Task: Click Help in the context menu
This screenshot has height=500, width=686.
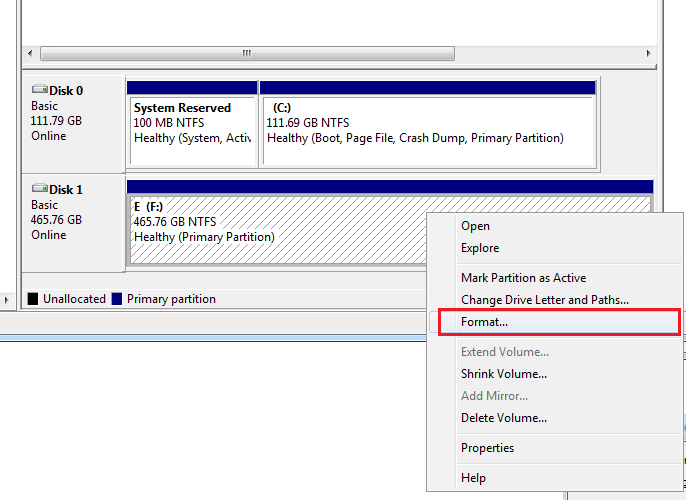Action: [x=473, y=478]
